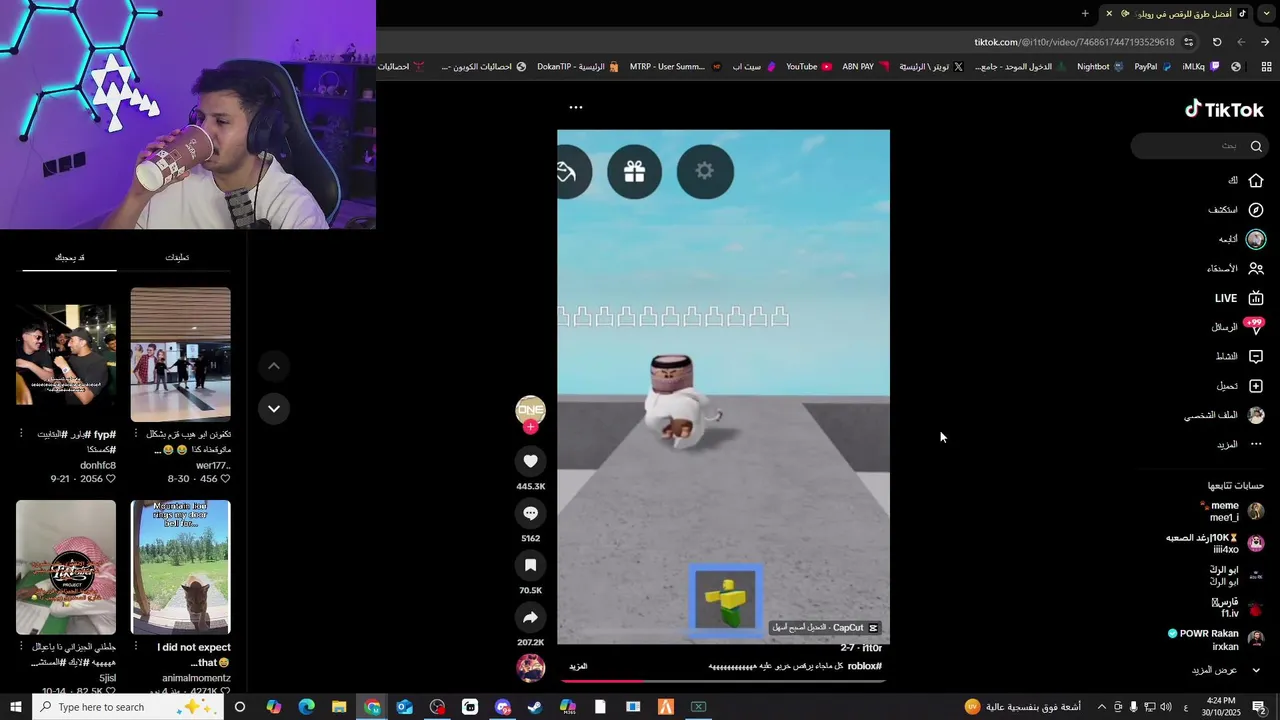The image size is (1280, 720).
Task: Click the Windows taskbar search box
Action: click(x=127, y=707)
